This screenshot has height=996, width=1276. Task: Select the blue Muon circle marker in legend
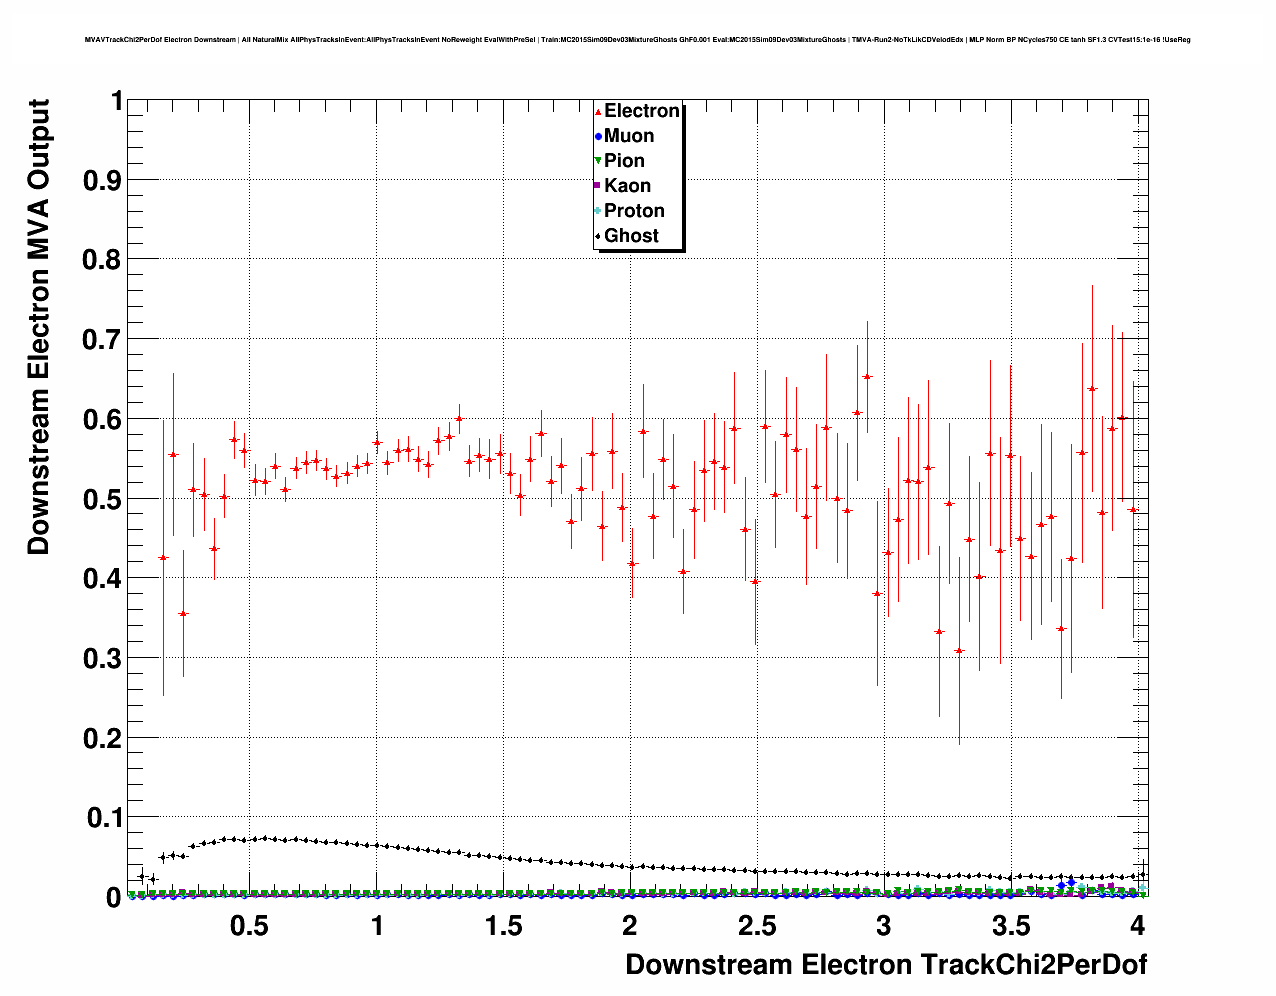[598, 137]
